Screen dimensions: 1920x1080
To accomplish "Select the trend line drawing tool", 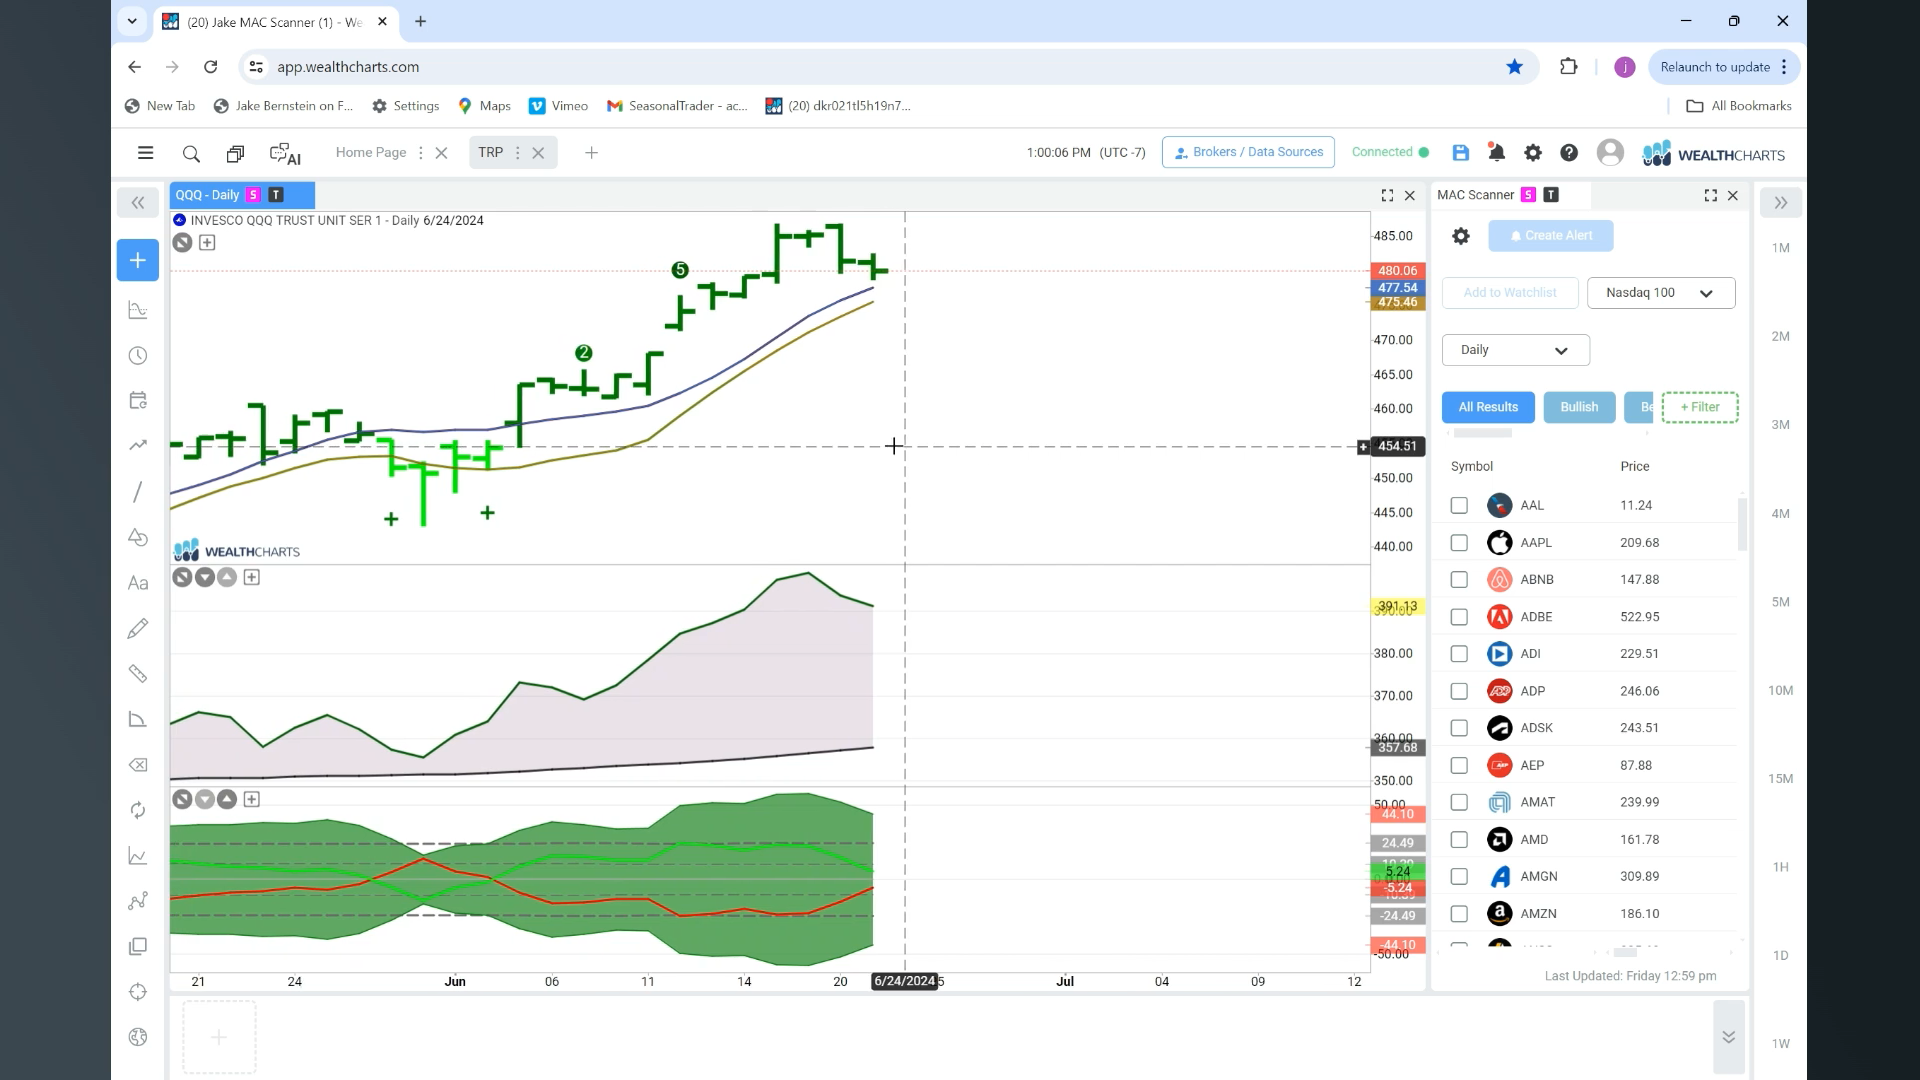I will (138, 492).
